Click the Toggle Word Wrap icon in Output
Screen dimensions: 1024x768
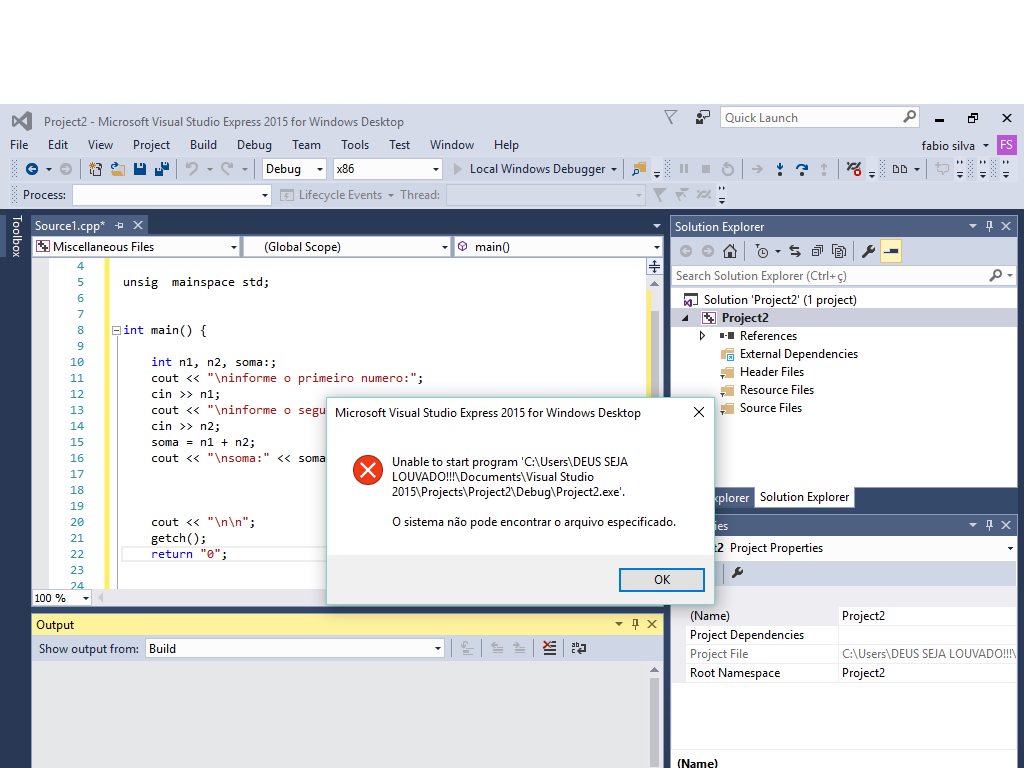[x=579, y=648]
